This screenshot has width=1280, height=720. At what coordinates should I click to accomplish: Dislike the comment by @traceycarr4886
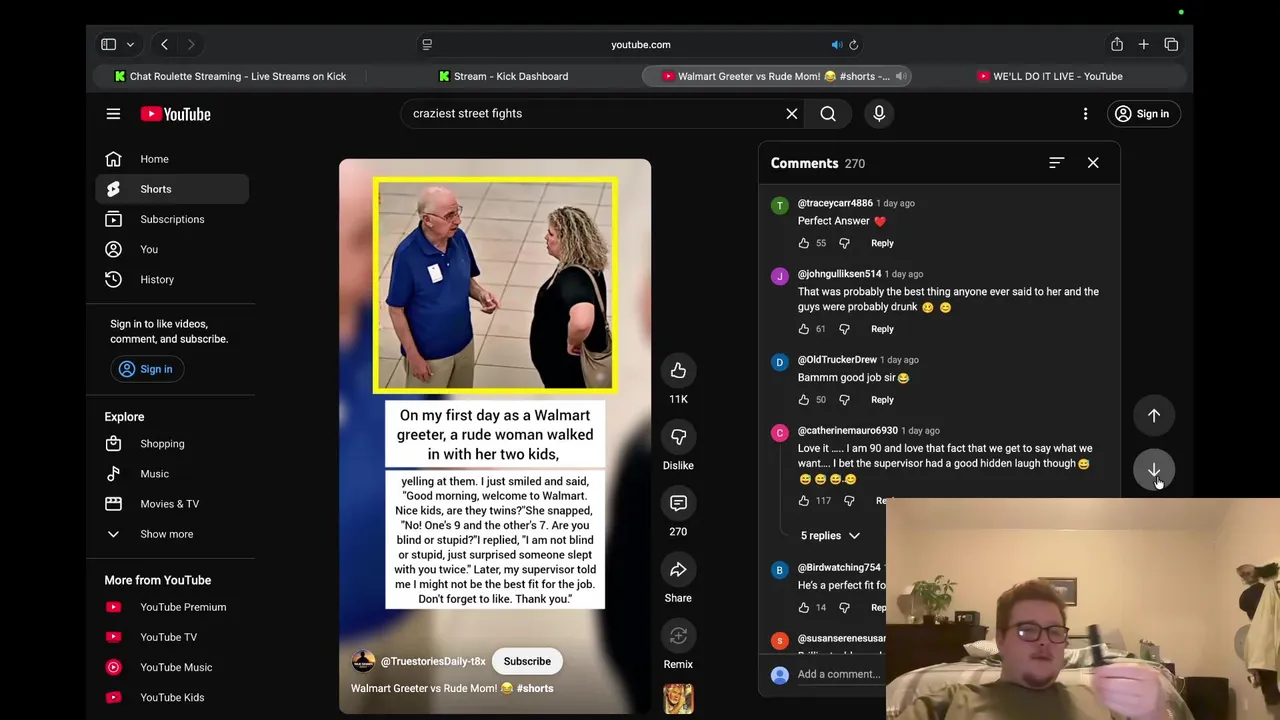pos(844,243)
